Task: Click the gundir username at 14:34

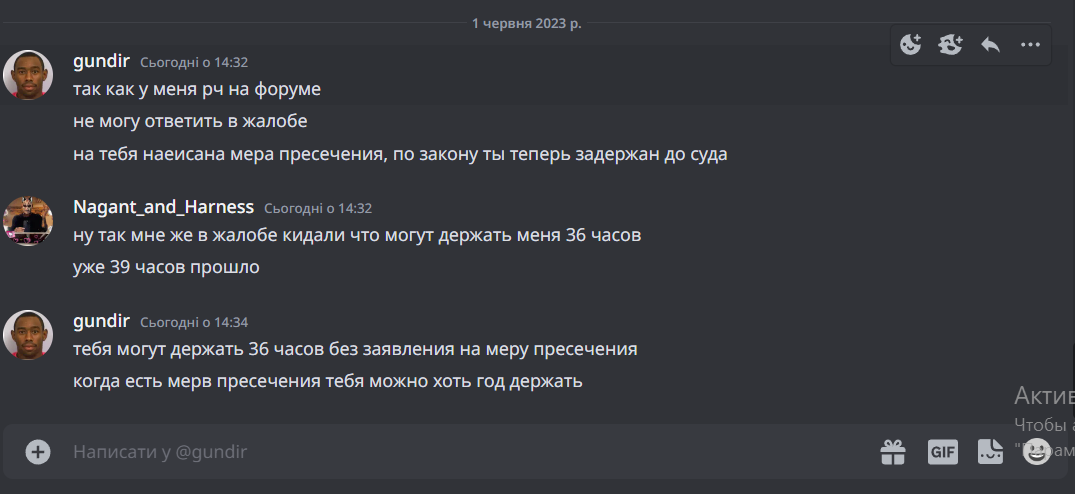Action: click(101, 321)
